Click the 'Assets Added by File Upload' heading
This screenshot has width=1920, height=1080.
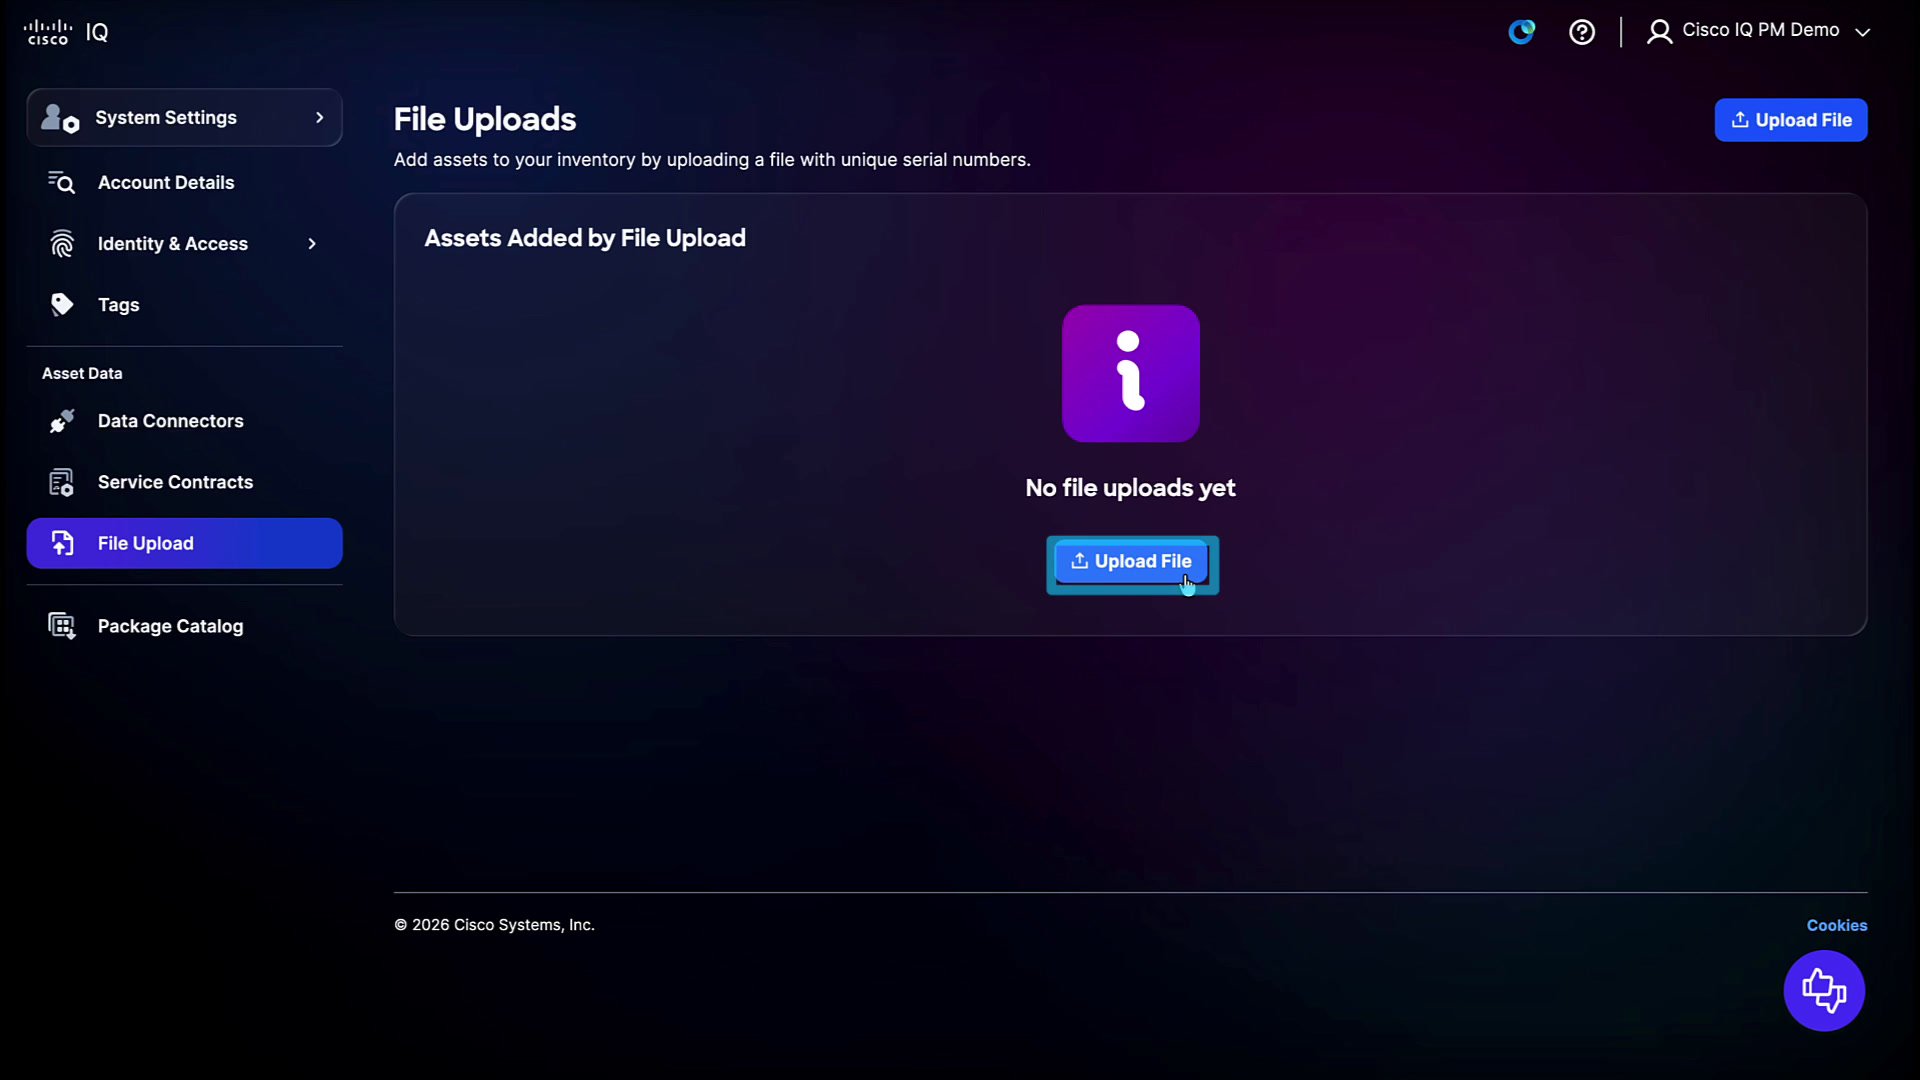pos(584,238)
